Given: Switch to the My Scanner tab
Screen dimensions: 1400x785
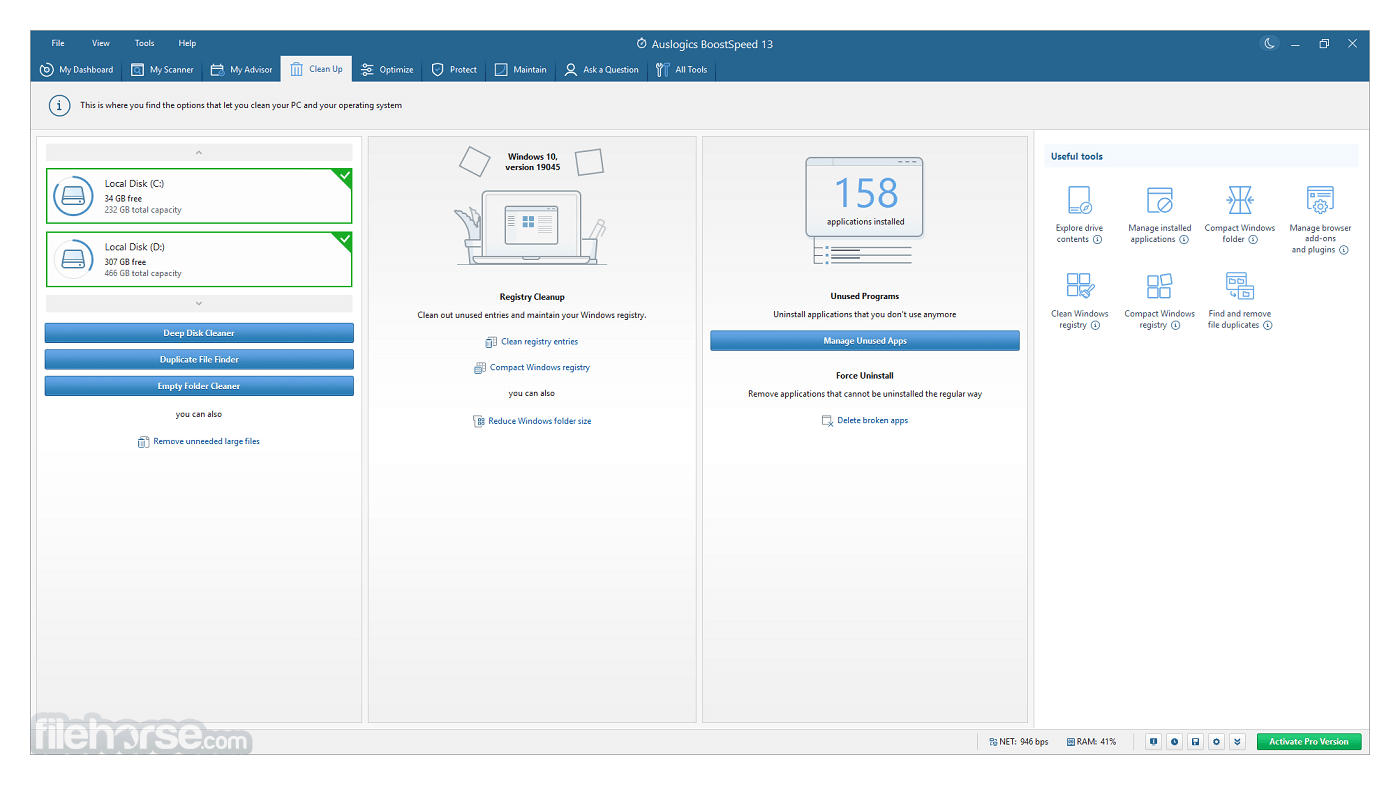Looking at the screenshot, I should click(162, 70).
